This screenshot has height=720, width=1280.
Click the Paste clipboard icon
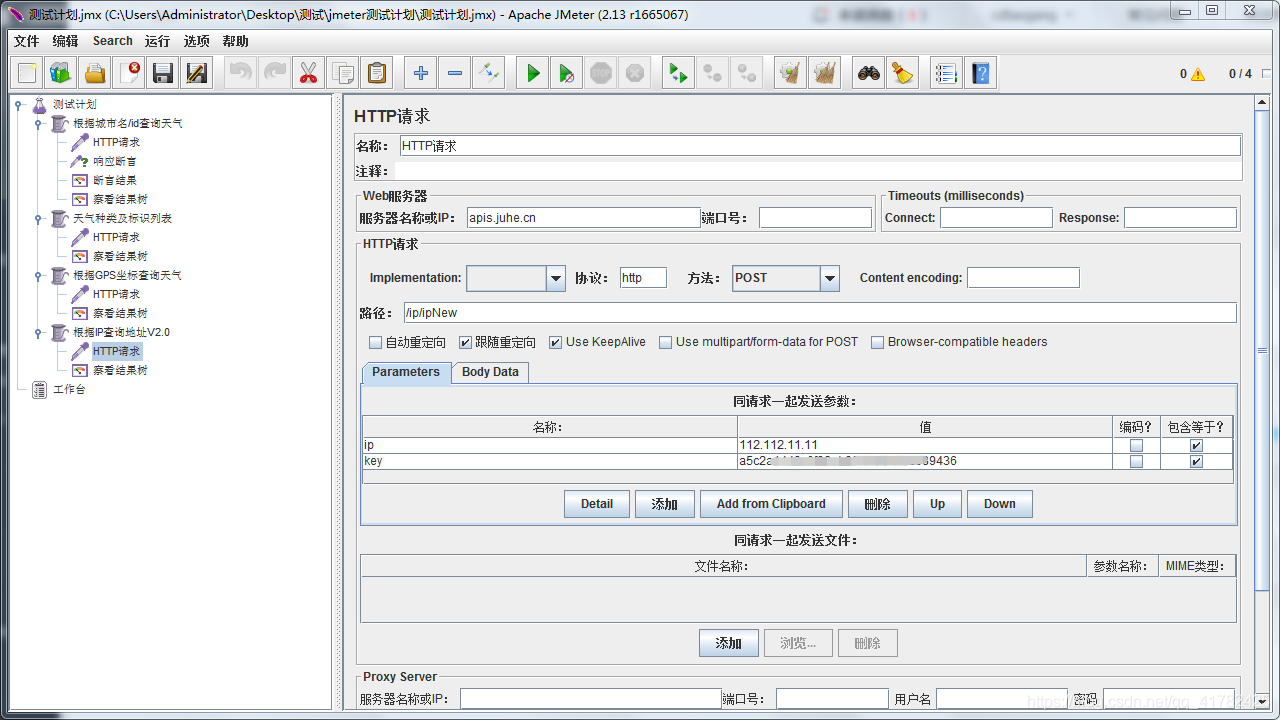[x=377, y=73]
